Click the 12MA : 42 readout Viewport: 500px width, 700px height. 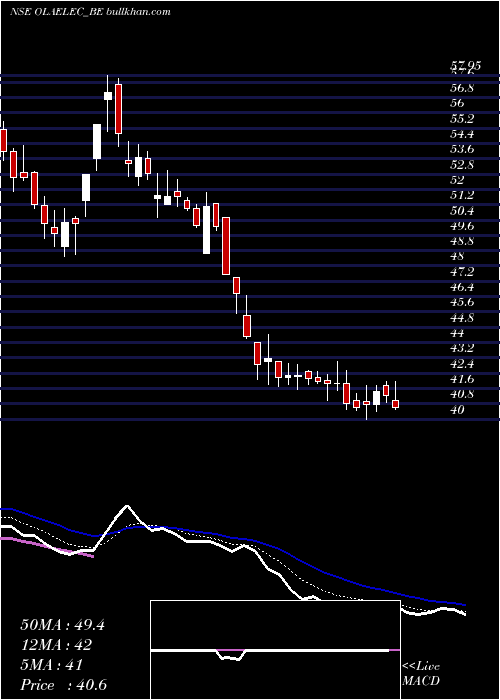(56, 645)
